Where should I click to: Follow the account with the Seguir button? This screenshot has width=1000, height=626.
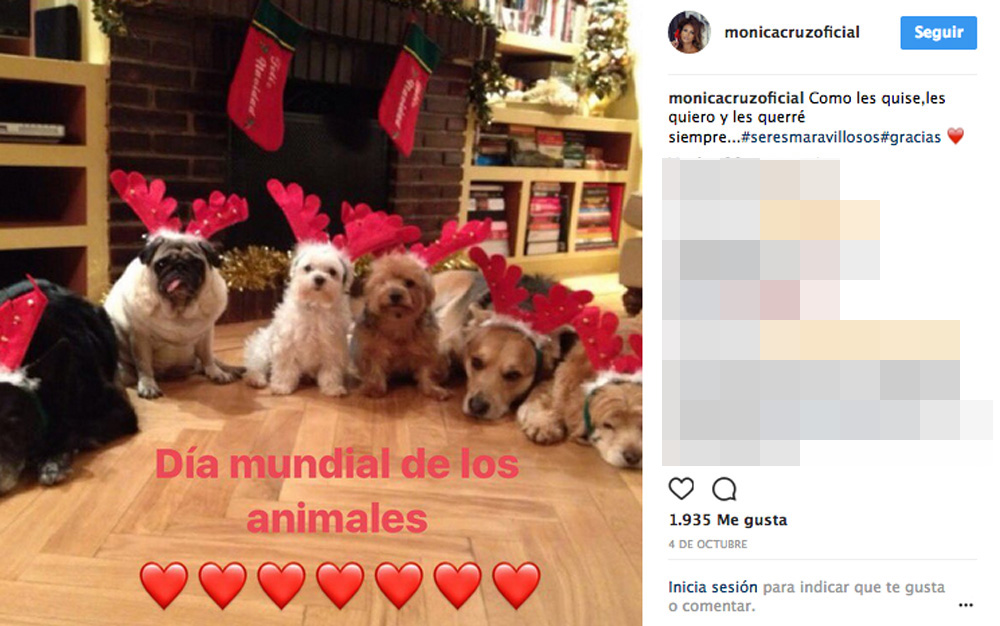click(x=938, y=33)
